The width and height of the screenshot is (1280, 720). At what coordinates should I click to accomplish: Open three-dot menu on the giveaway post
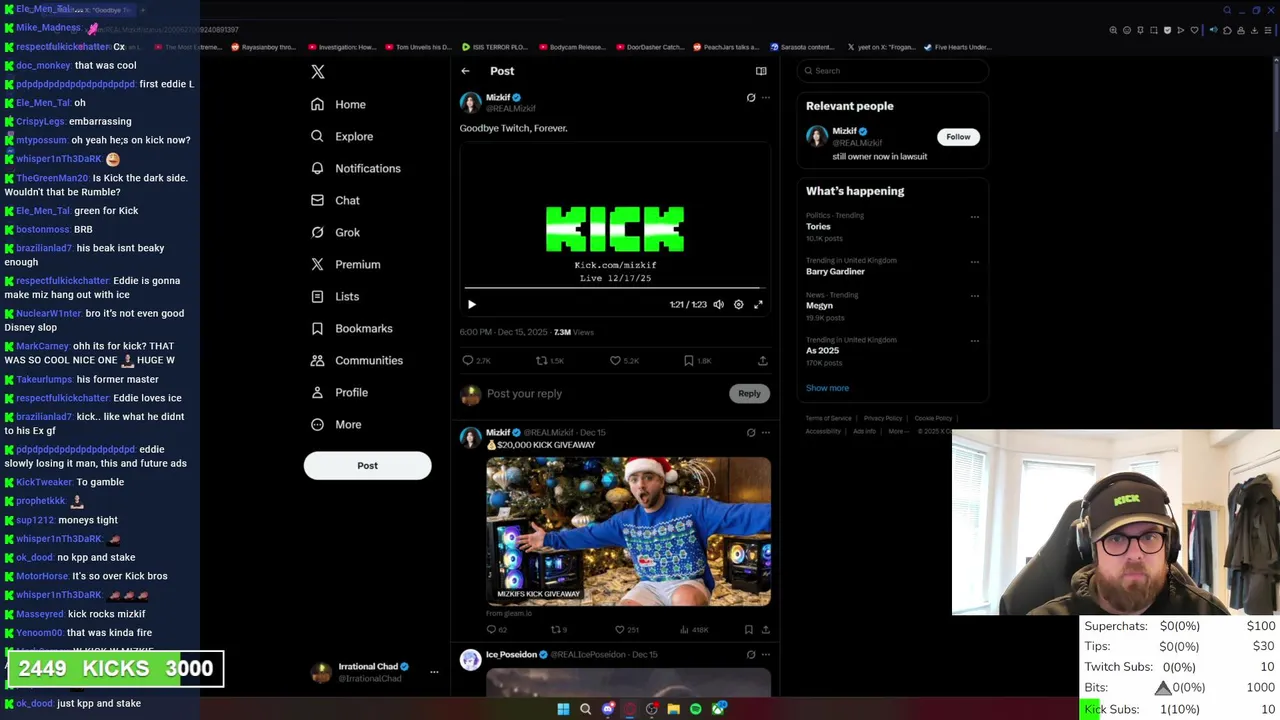[766, 433]
